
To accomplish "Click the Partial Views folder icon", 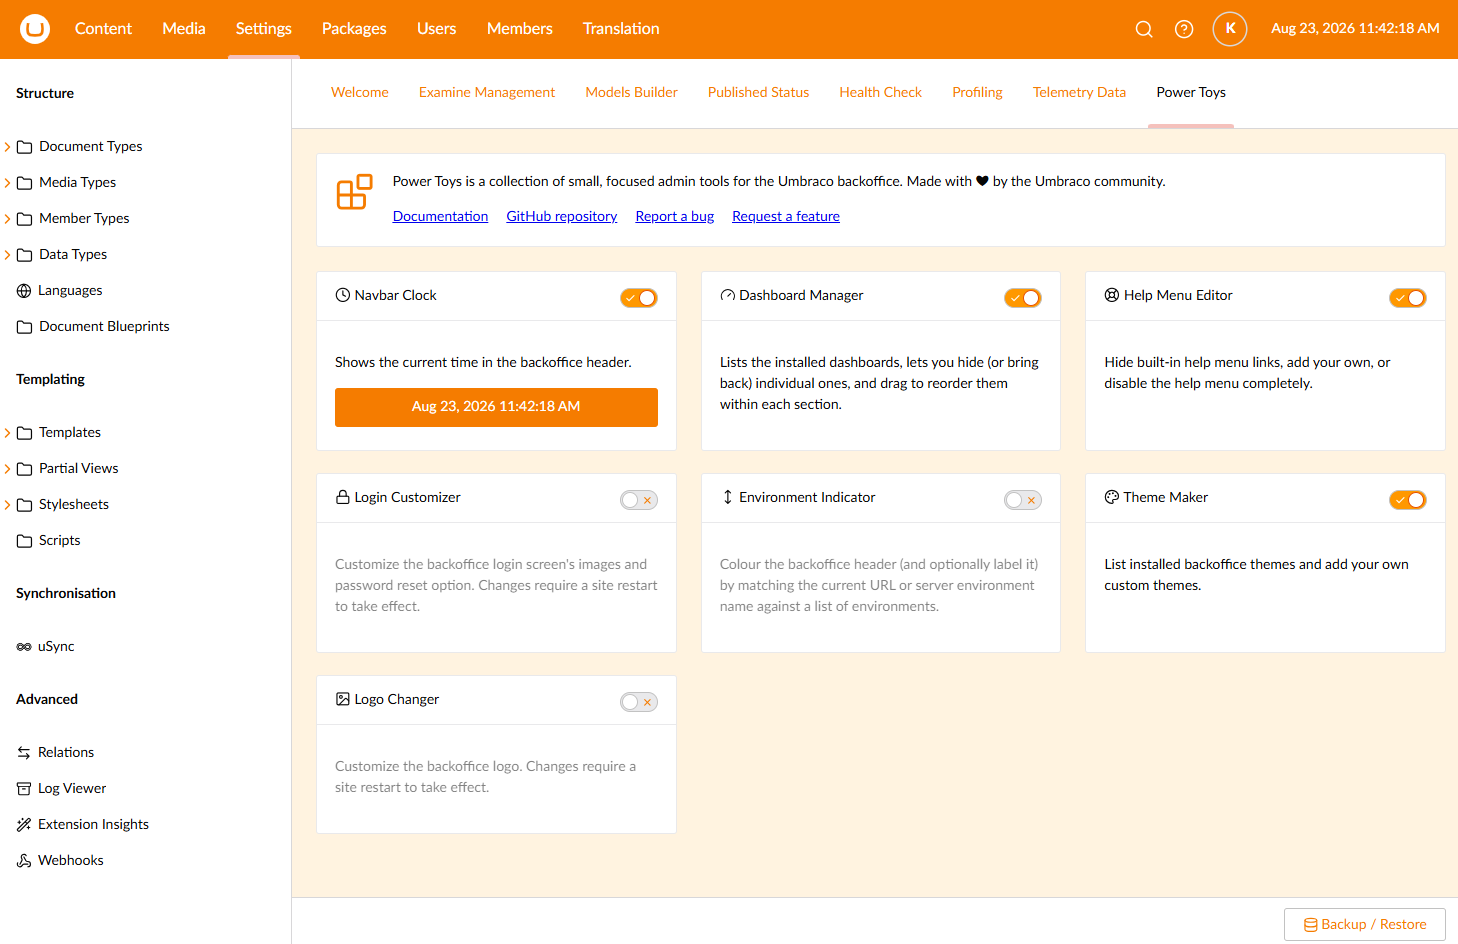I will [x=25, y=469].
